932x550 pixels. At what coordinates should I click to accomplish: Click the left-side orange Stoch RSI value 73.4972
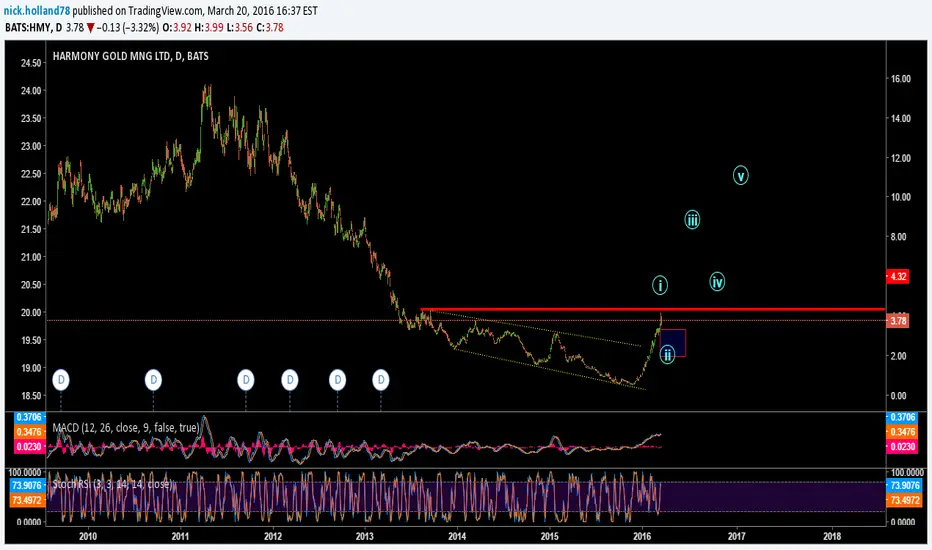[27, 501]
